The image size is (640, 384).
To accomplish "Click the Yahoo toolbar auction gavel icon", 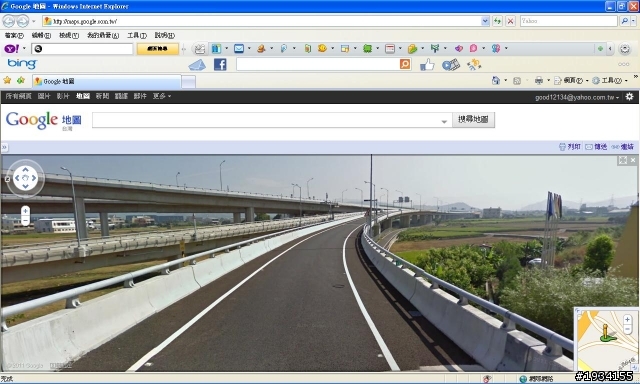I will [261, 49].
